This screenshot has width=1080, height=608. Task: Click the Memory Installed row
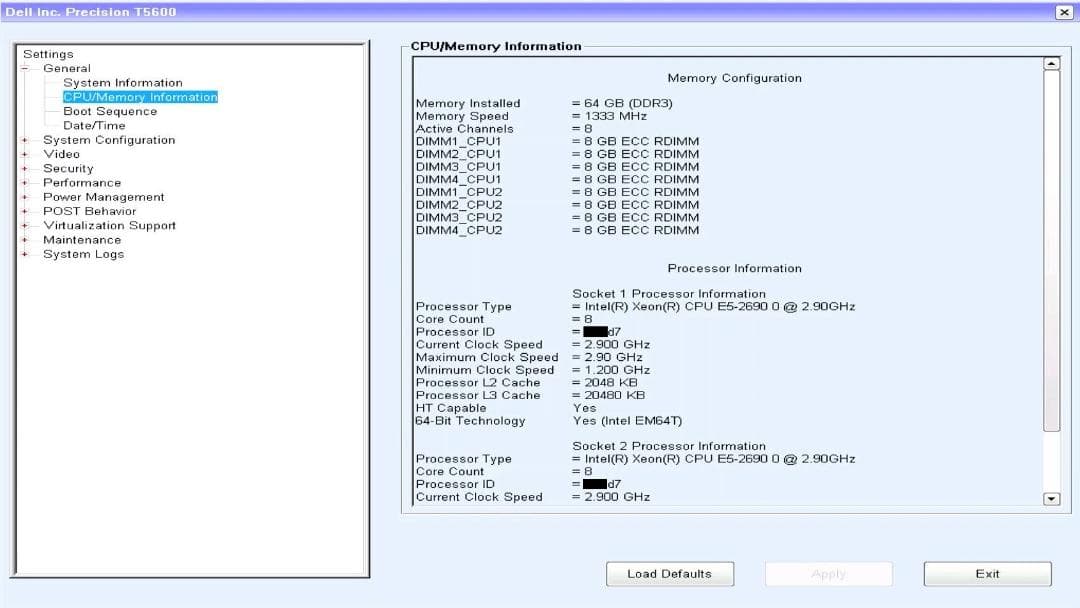point(544,103)
